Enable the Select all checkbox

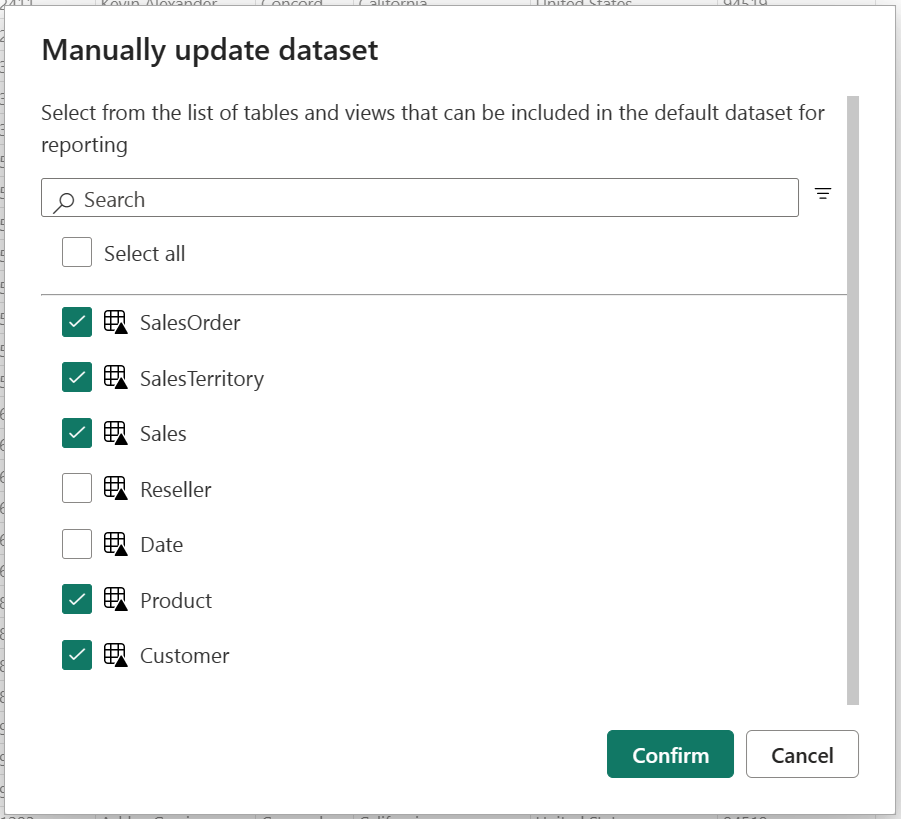pos(77,252)
